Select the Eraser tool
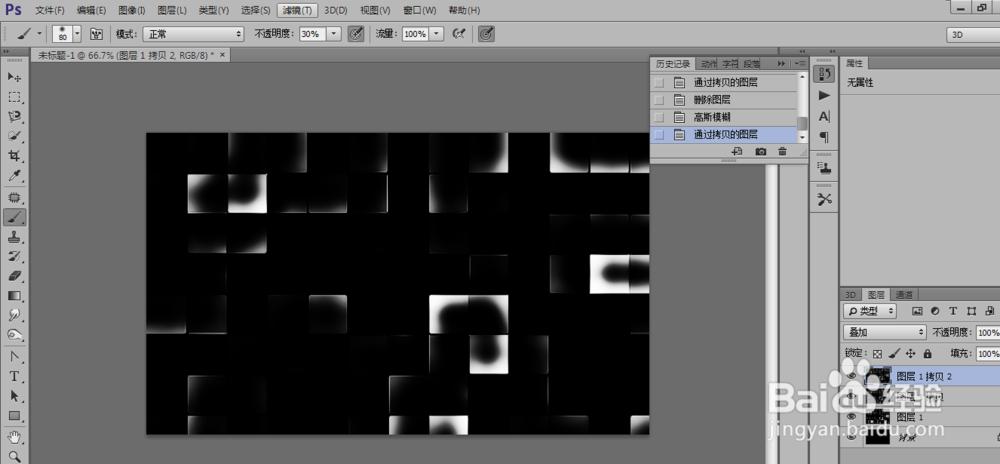Screen dimensions: 1000x464 (x=14, y=277)
